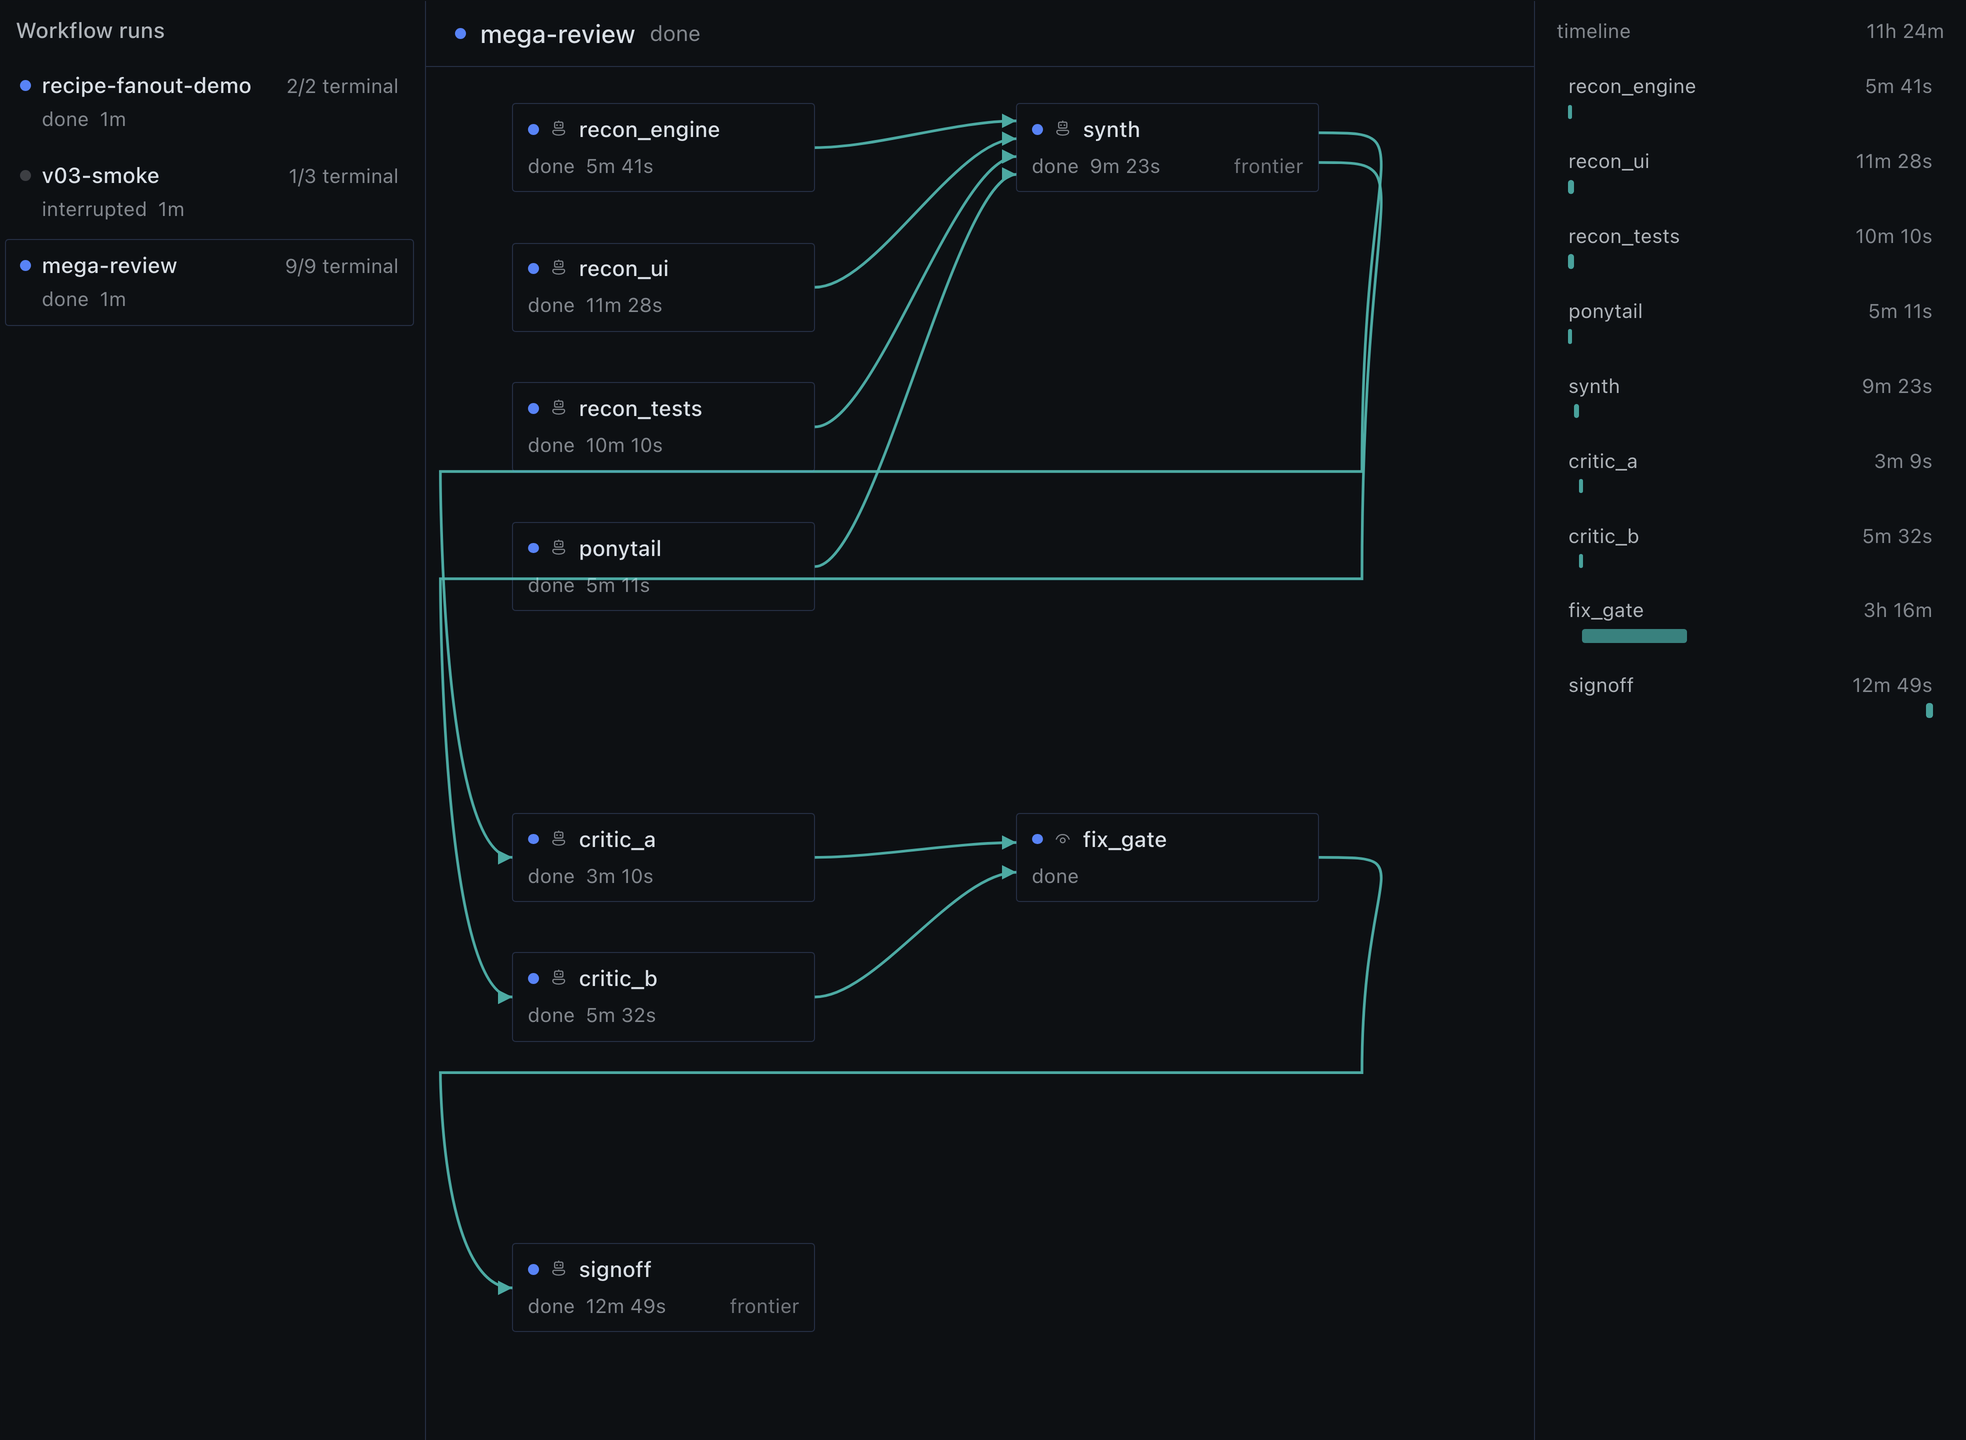The image size is (1966, 1440).
Task: Select the critic_a node name
Action: (617, 840)
